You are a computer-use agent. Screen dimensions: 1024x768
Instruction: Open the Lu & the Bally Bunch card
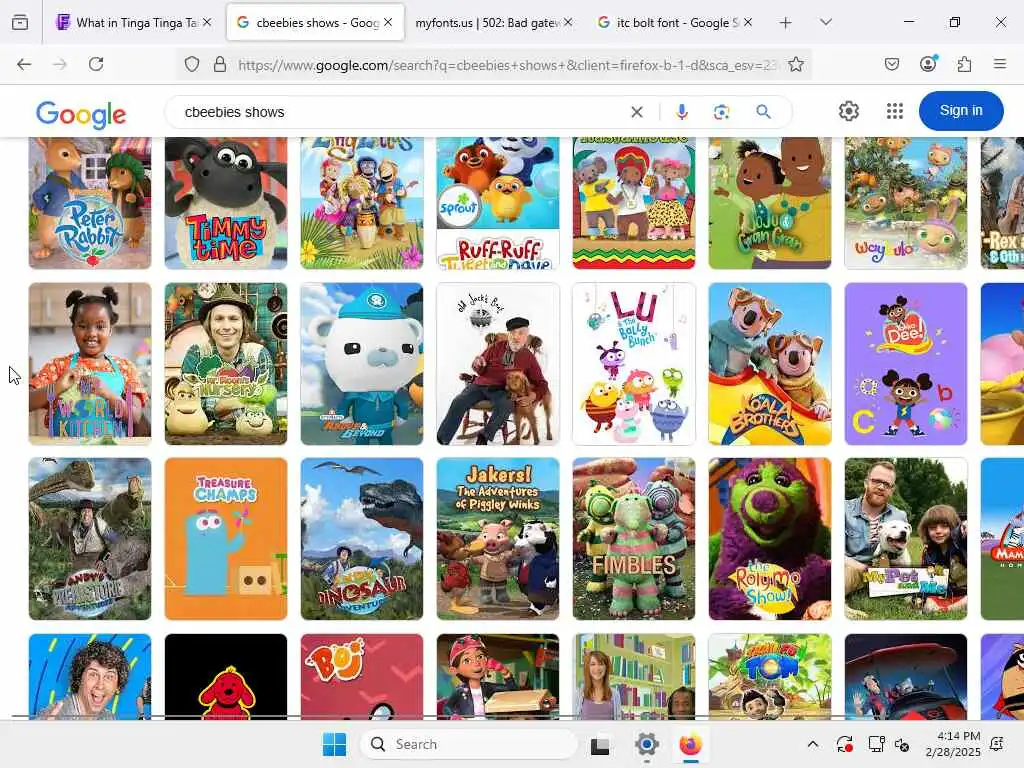(634, 364)
